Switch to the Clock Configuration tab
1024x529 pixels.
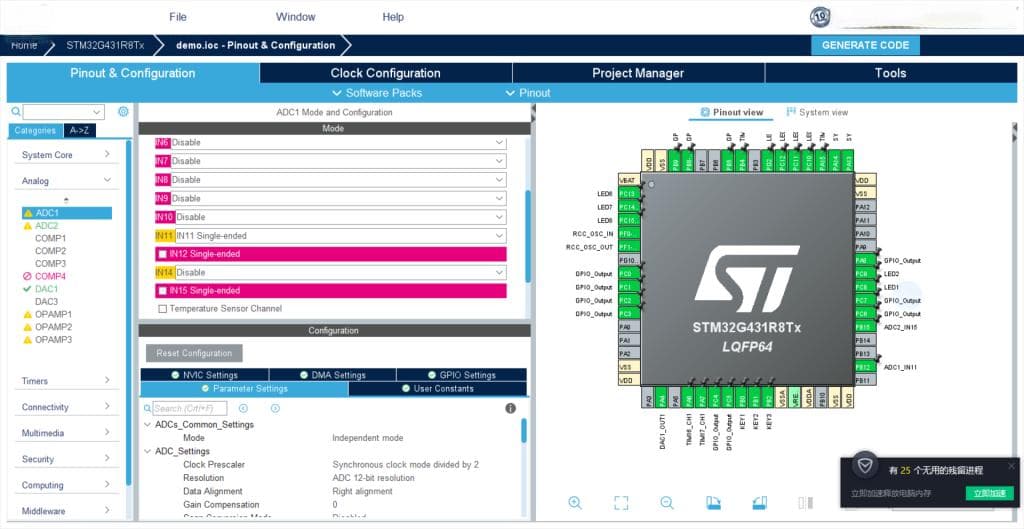385,73
